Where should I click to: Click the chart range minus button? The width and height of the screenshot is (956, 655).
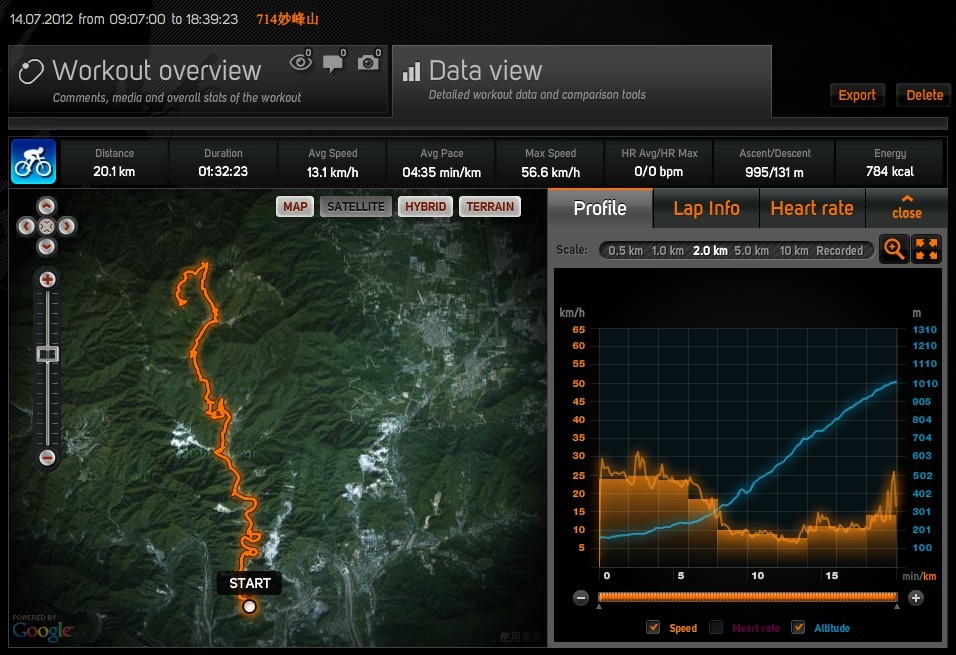tap(581, 598)
